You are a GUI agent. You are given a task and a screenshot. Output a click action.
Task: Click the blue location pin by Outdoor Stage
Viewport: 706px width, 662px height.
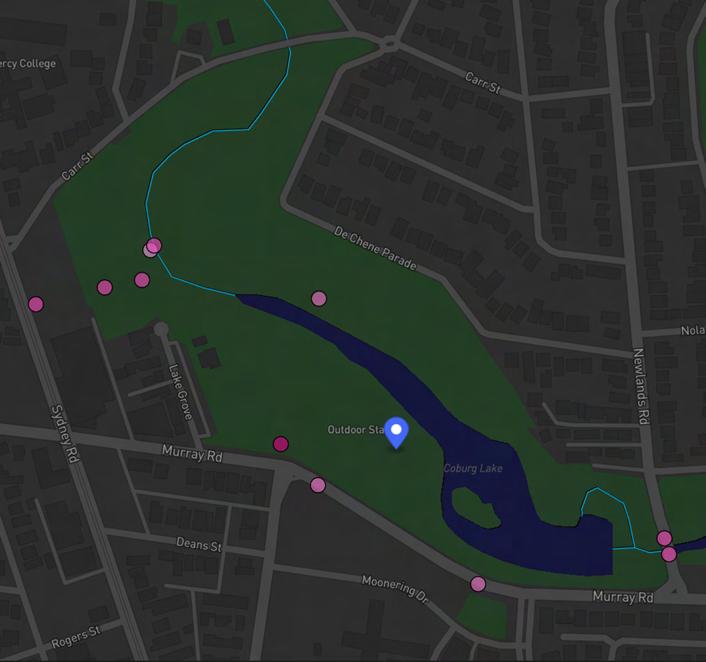click(396, 433)
